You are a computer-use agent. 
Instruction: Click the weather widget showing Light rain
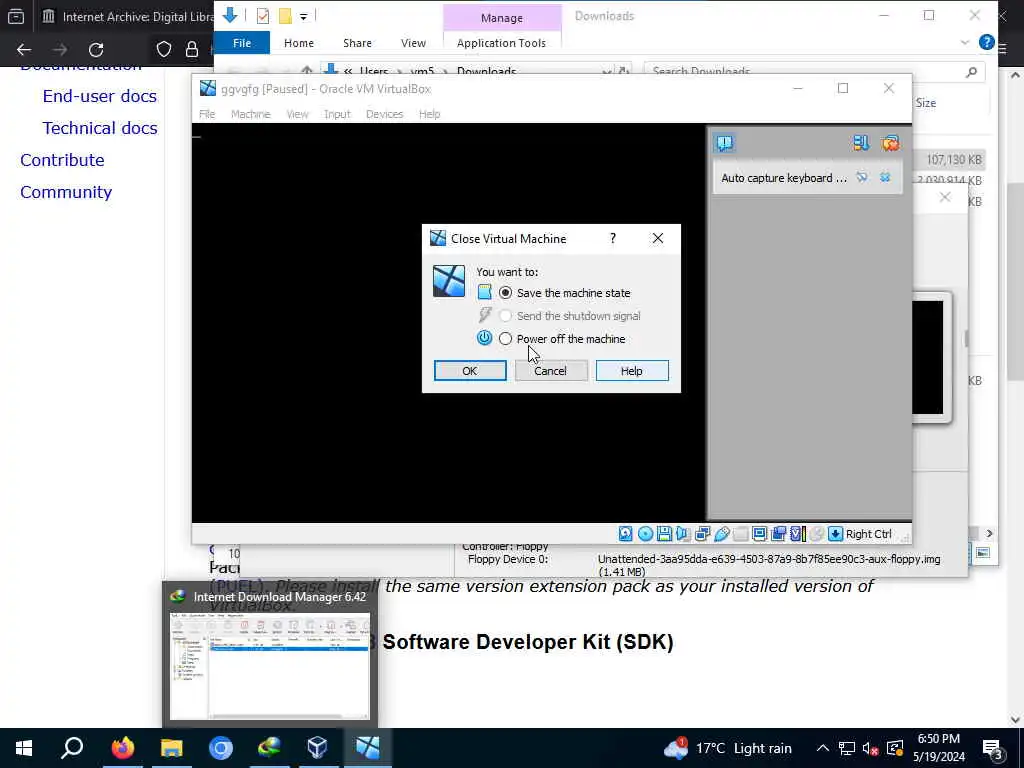728,748
